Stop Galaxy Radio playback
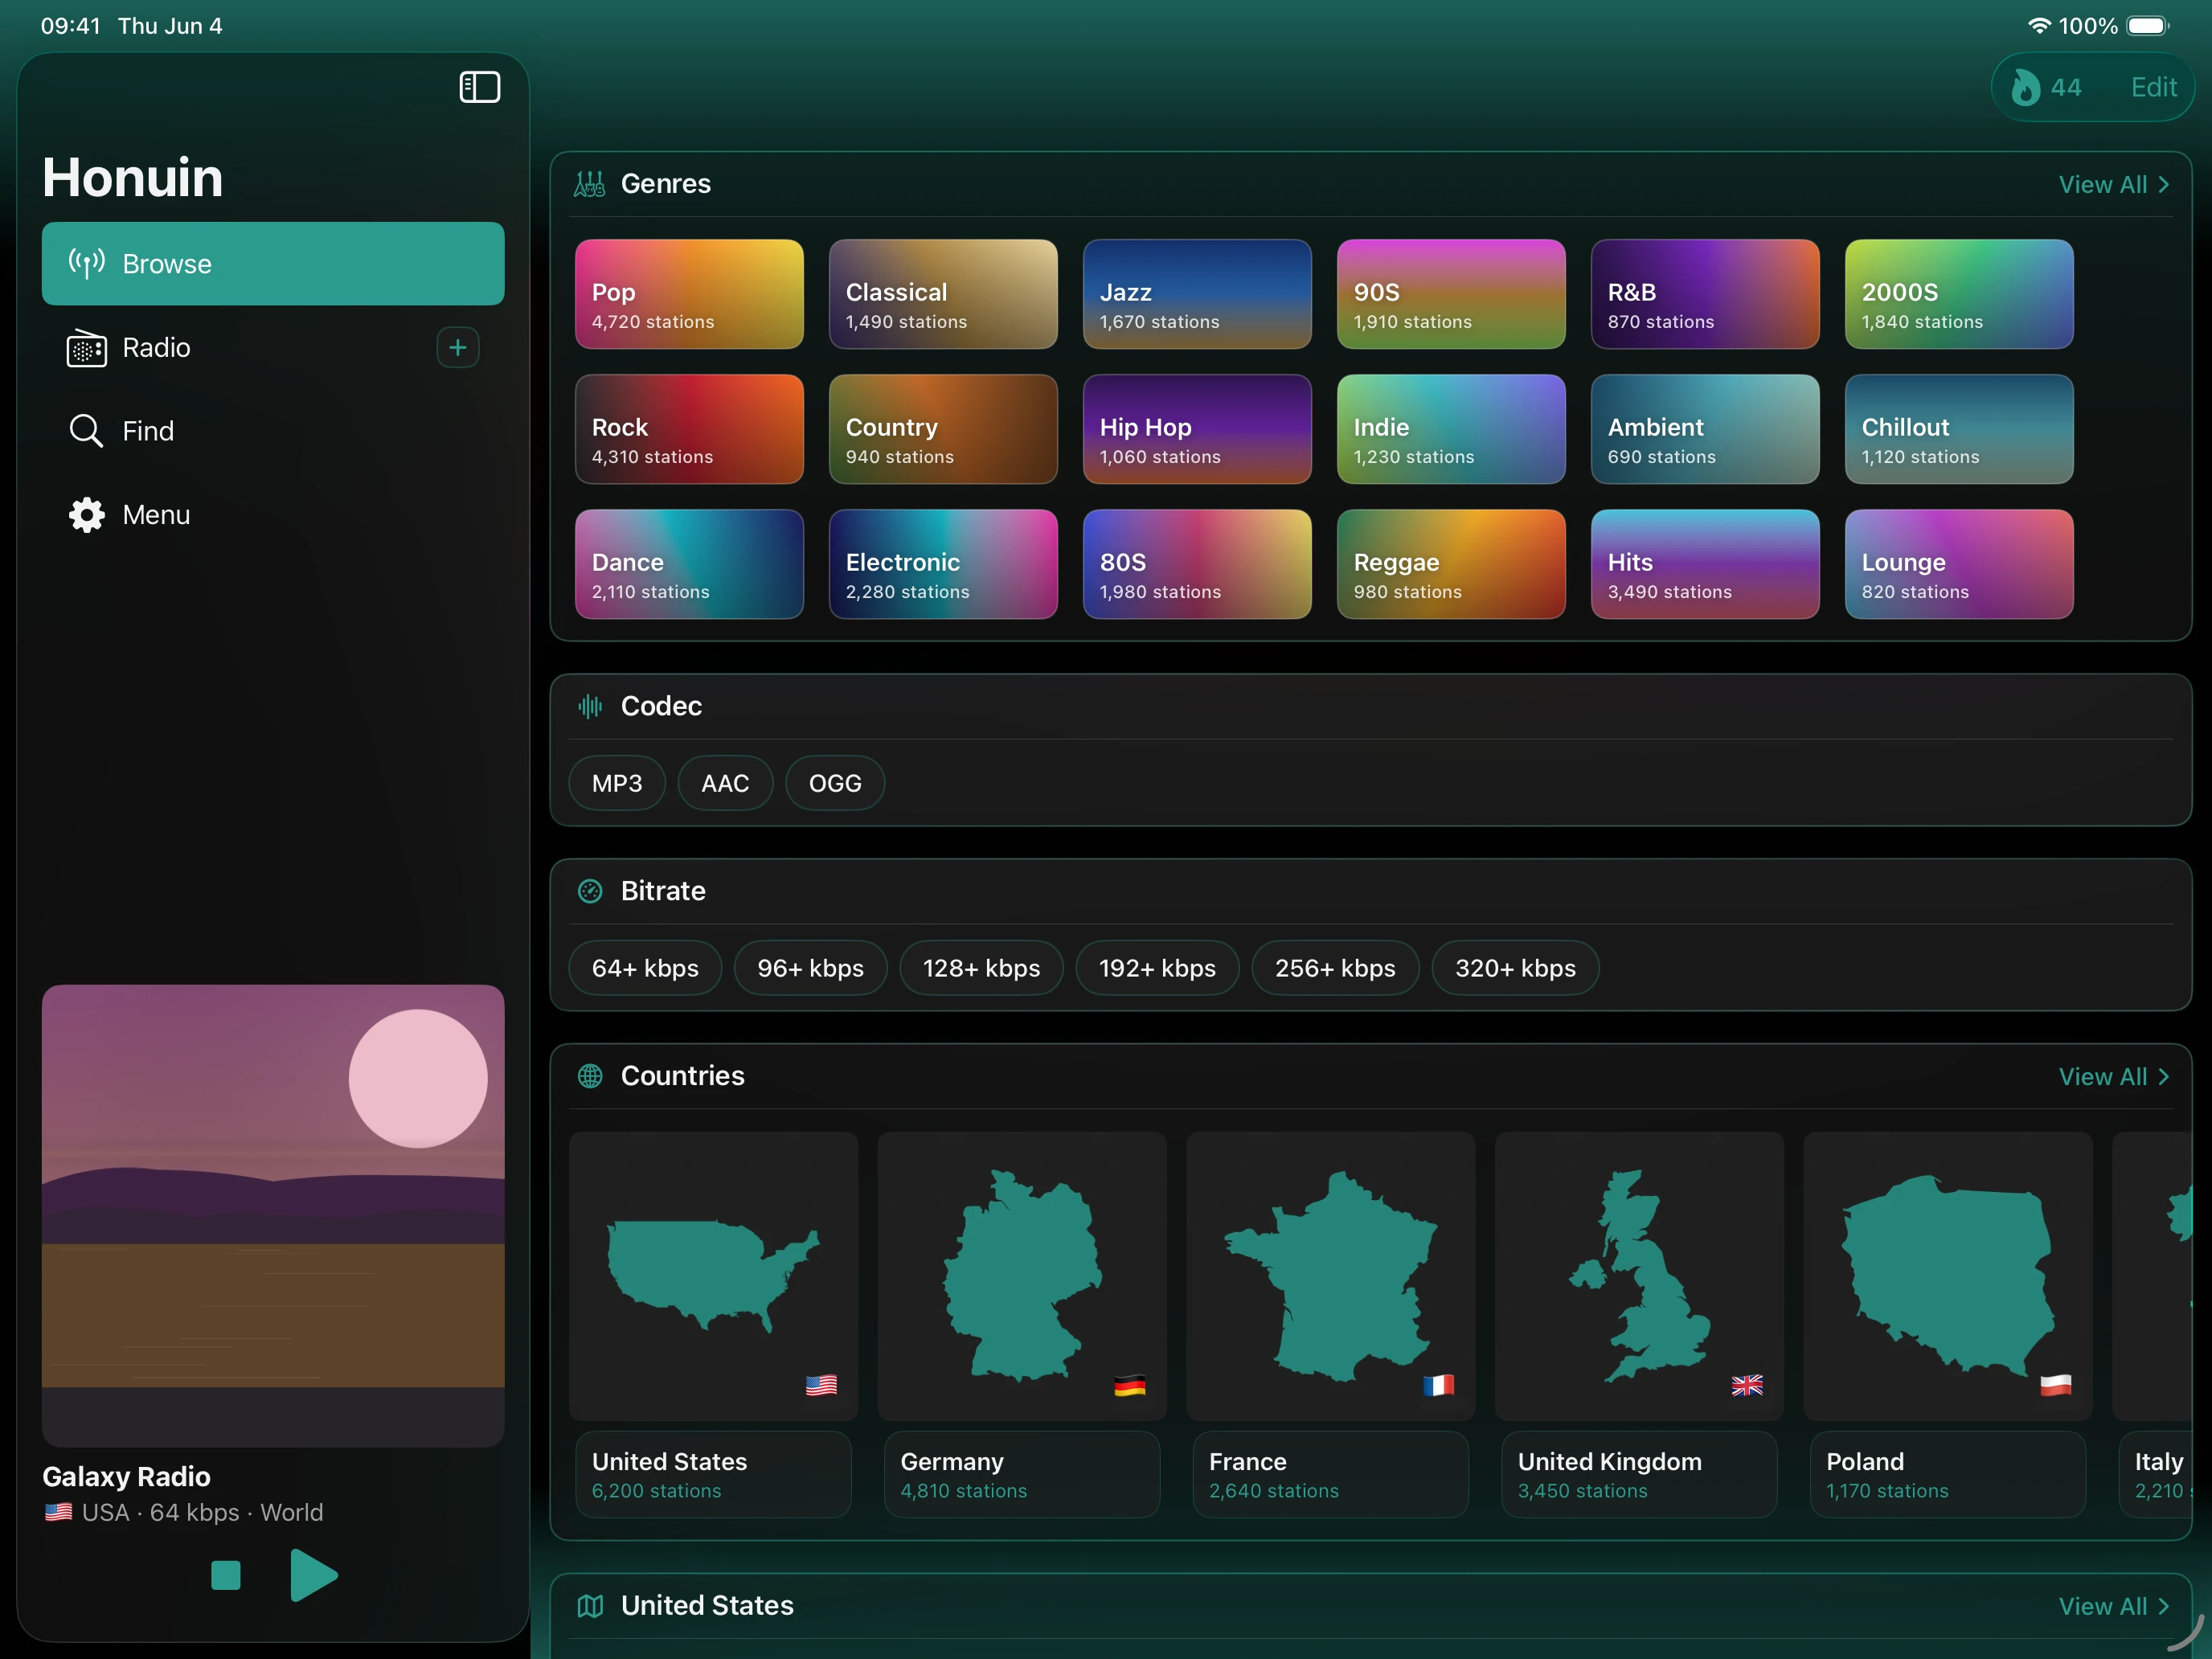This screenshot has height=1659, width=2212. [x=226, y=1576]
